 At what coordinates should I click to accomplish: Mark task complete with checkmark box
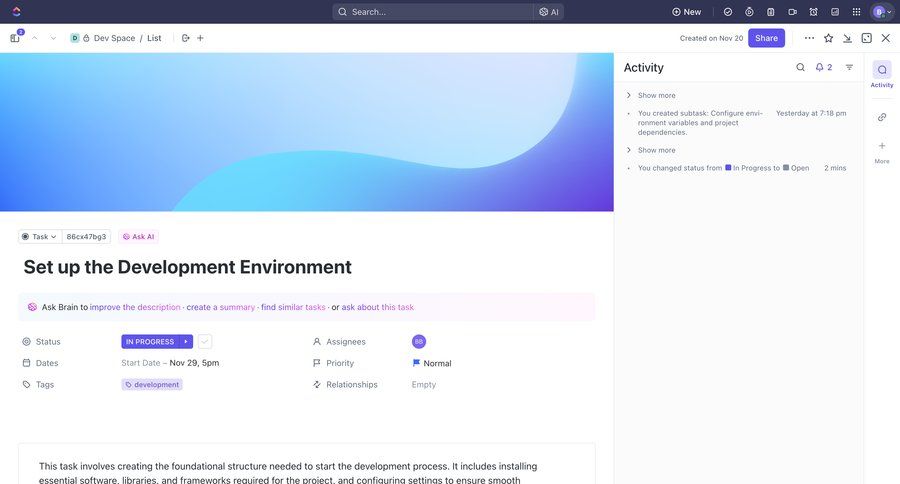pos(205,342)
